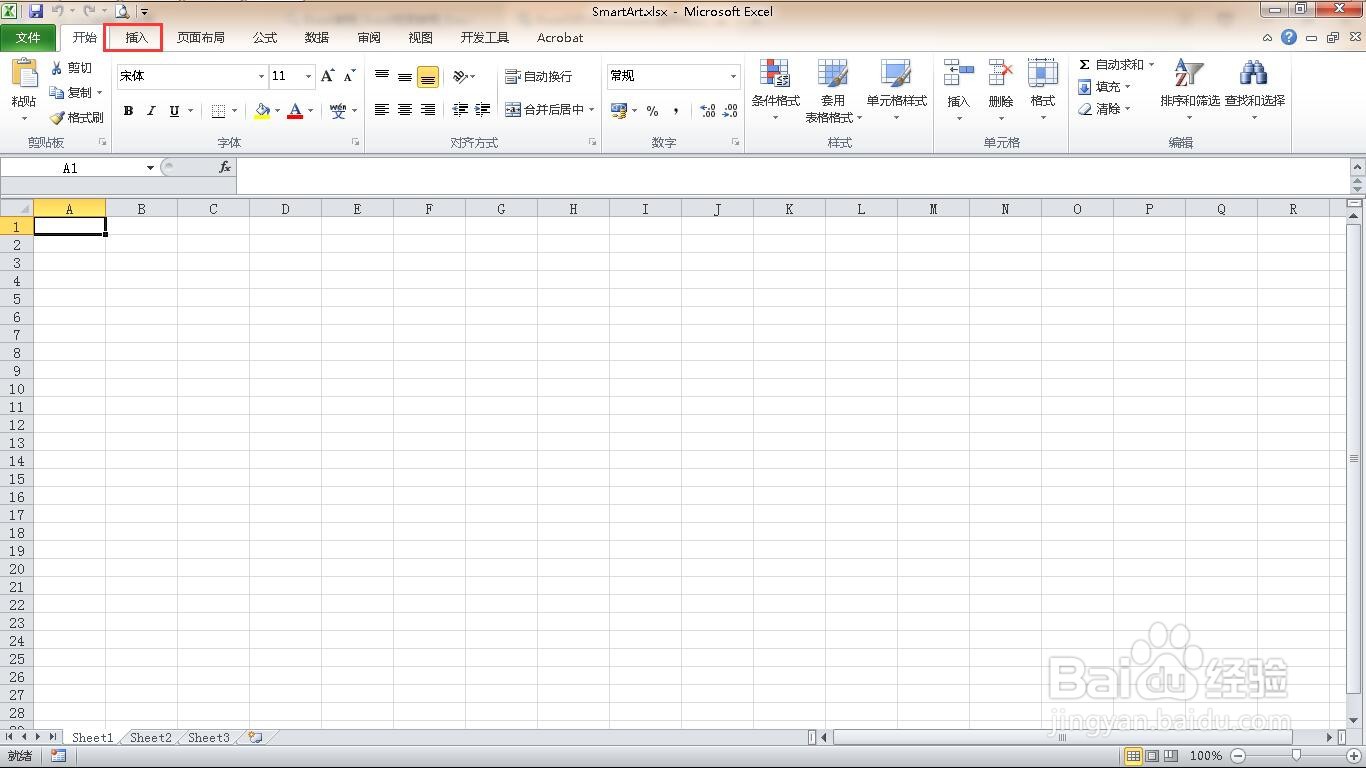Viewport: 1366px width, 768px height.
Task: Open Merge and Center dropdown arrow
Action: (x=591, y=110)
